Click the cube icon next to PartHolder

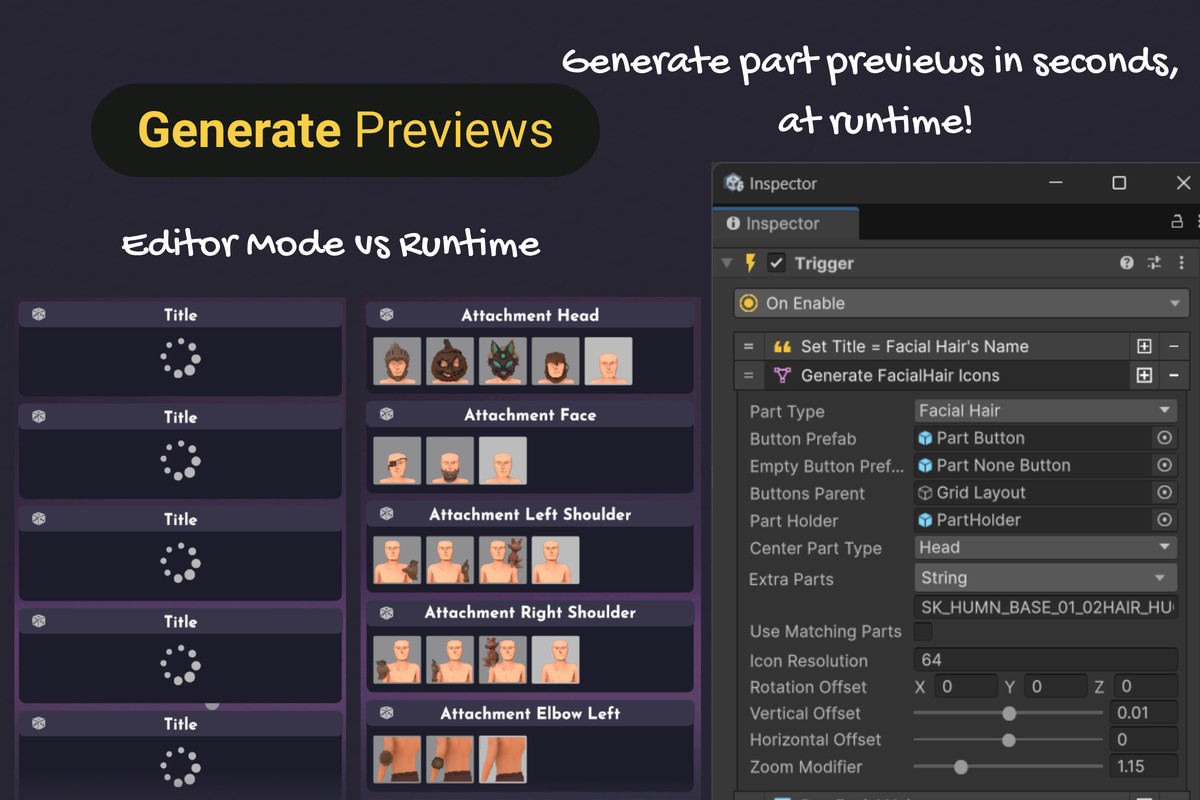(x=925, y=519)
